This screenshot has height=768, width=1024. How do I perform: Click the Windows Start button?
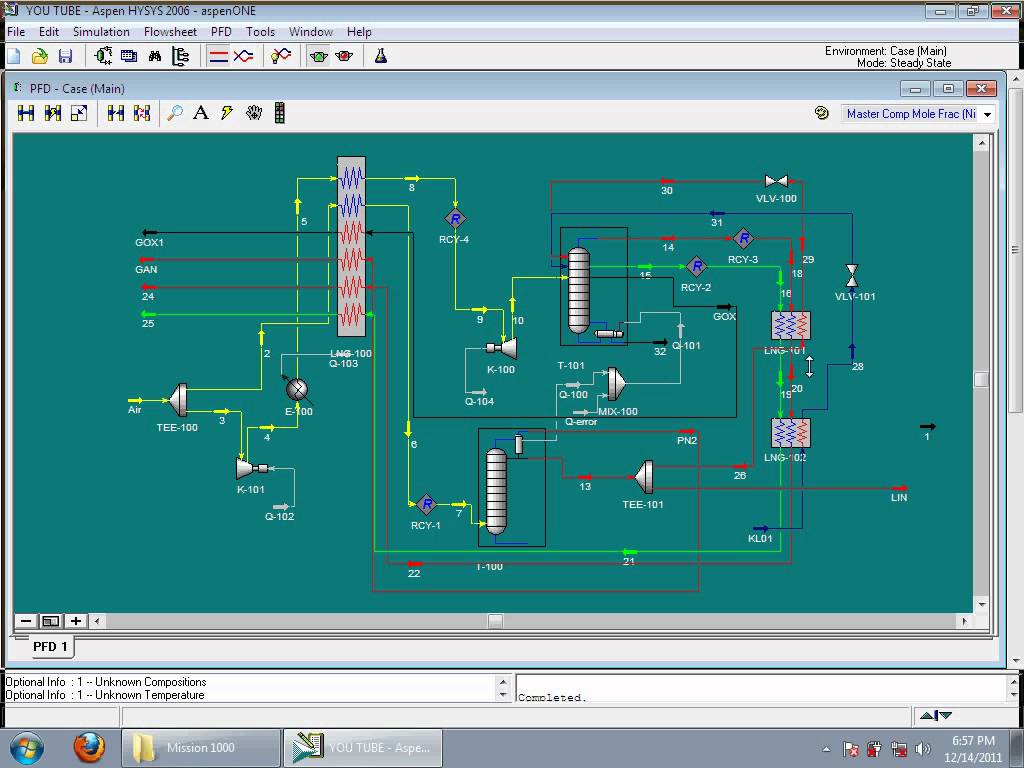(27, 747)
